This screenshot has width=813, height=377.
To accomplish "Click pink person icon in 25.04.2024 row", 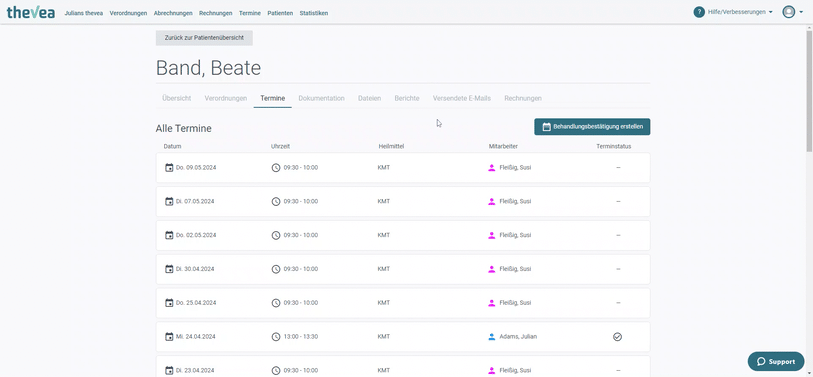I will click(x=492, y=303).
